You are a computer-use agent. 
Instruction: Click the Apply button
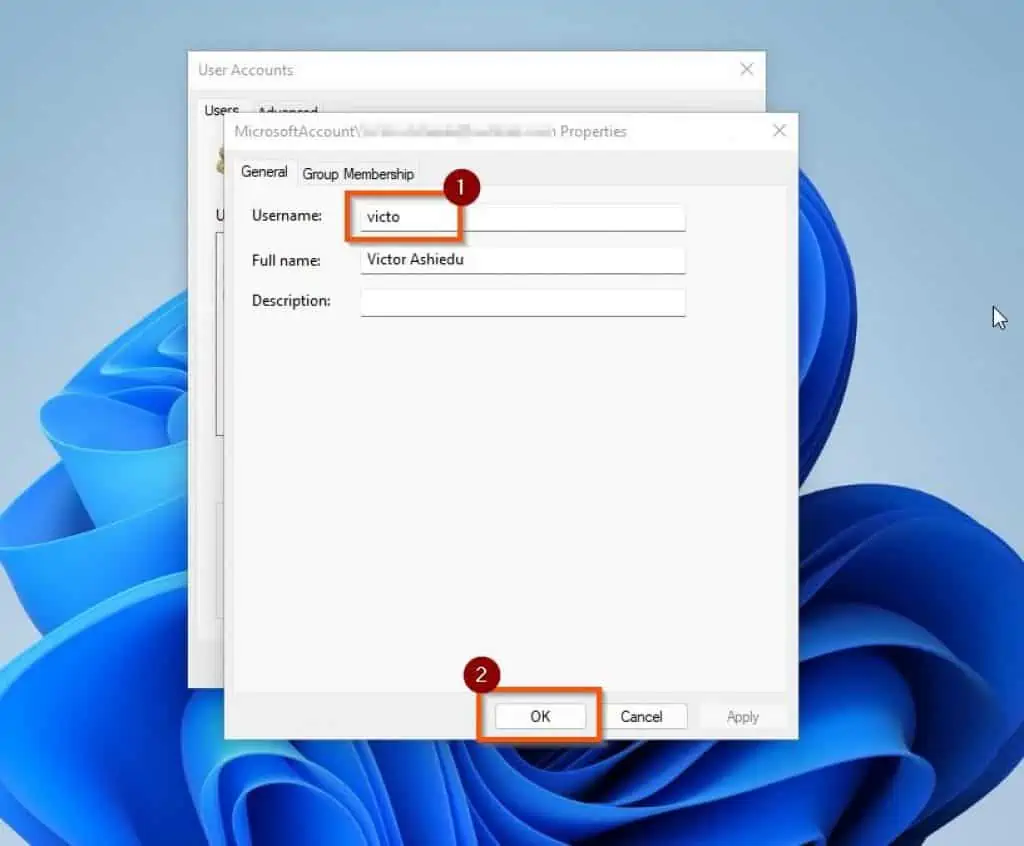742,716
